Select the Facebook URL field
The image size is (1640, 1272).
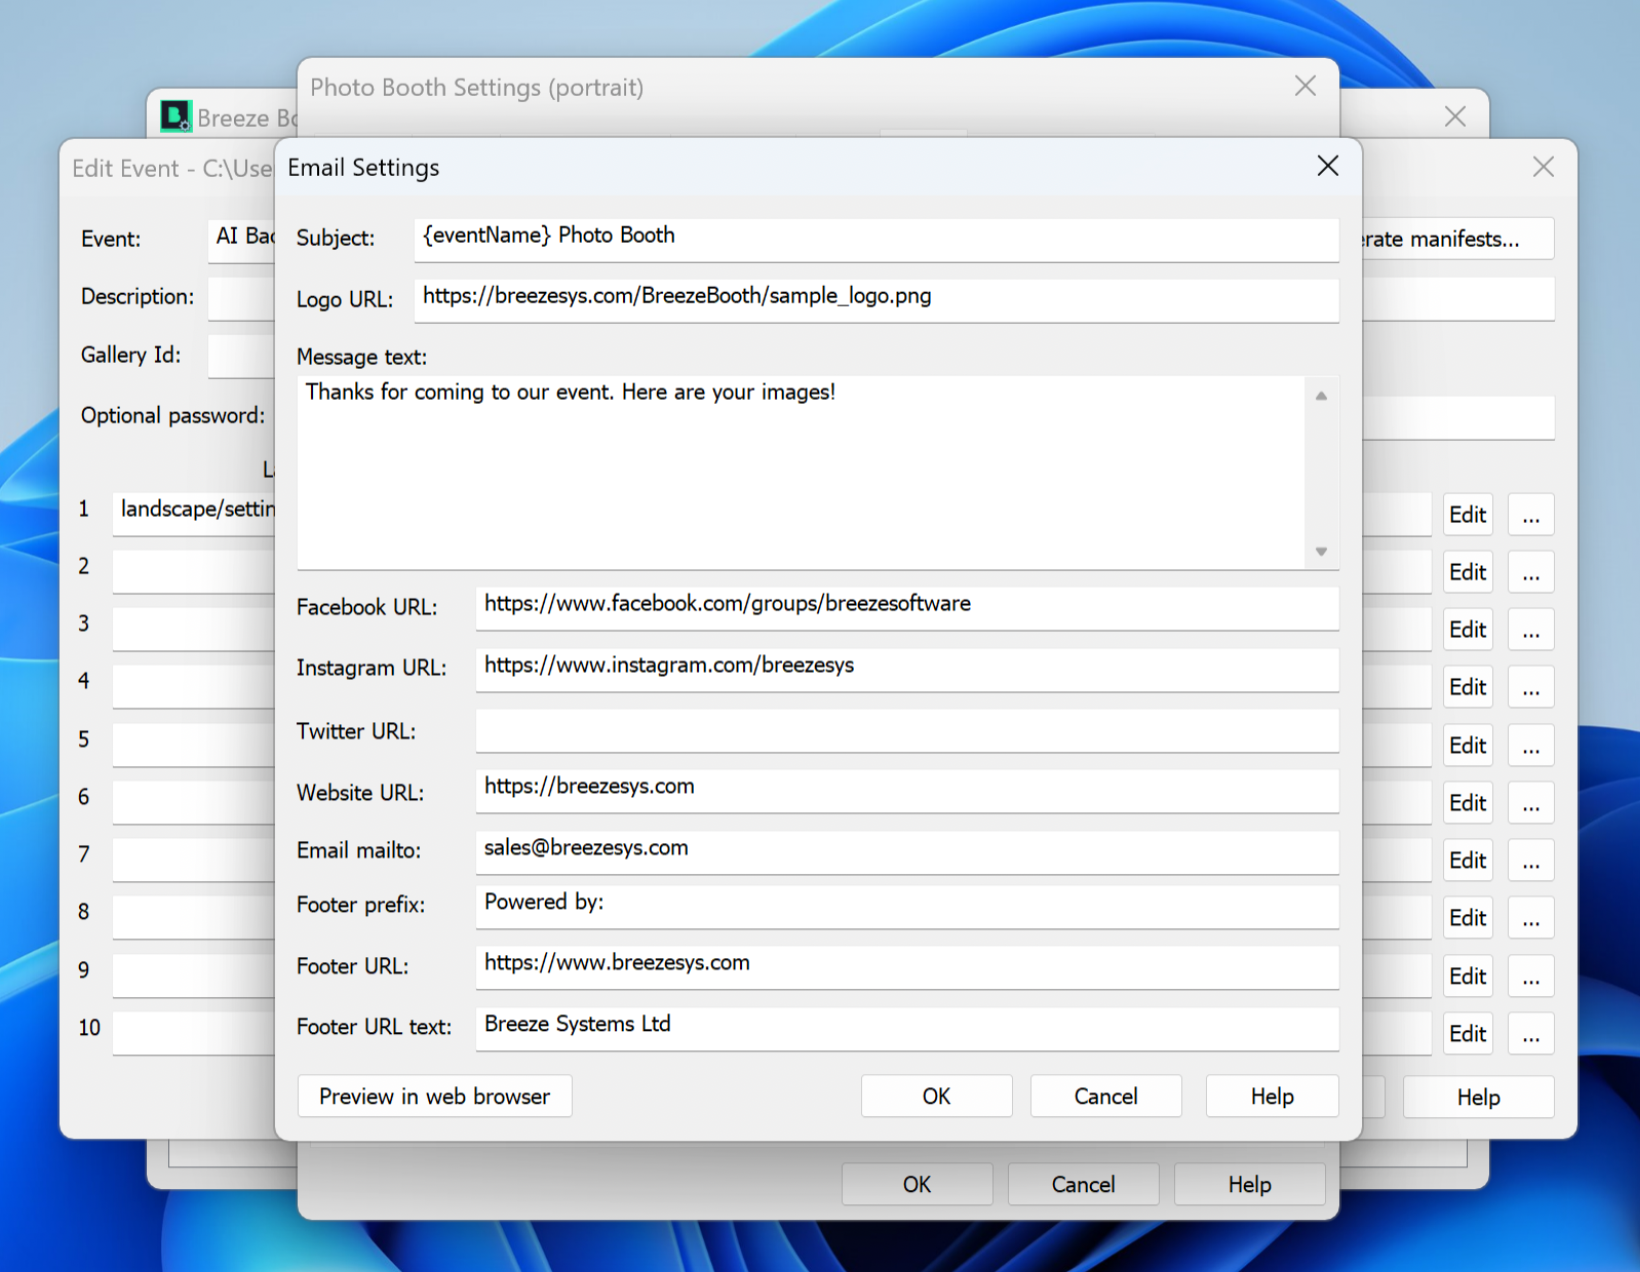click(906, 605)
